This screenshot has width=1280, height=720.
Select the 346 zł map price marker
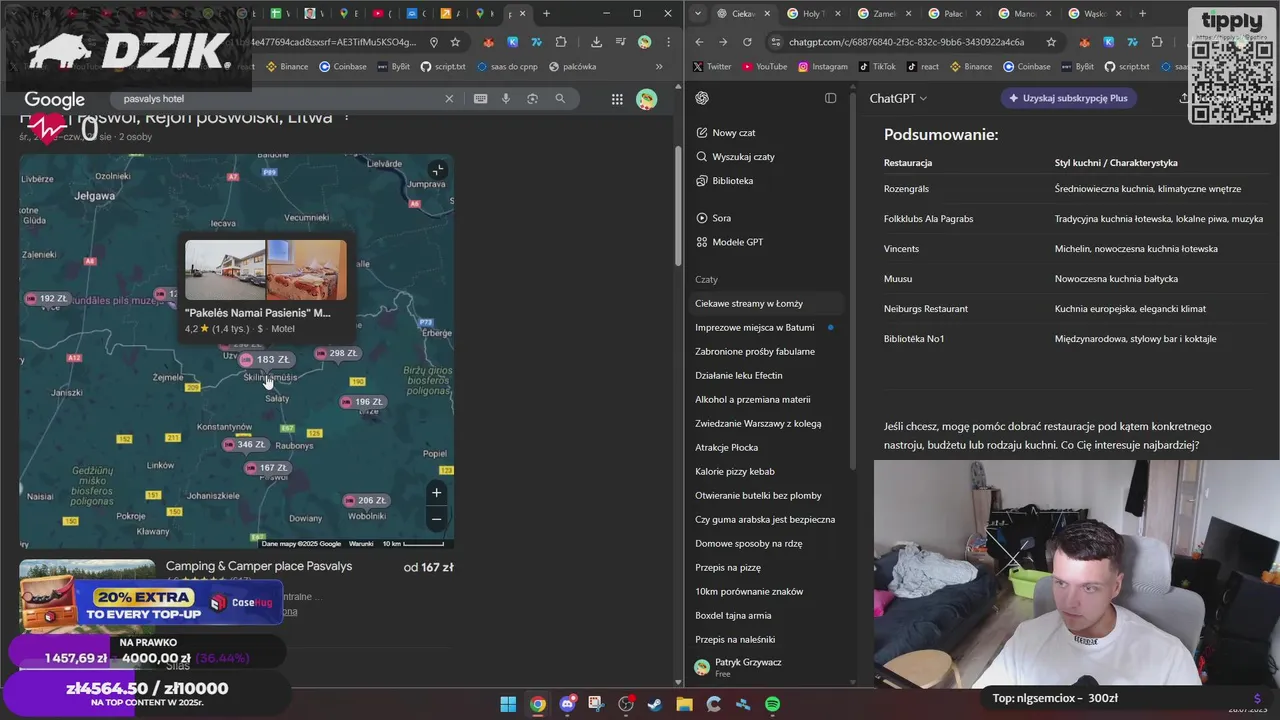(244, 444)
